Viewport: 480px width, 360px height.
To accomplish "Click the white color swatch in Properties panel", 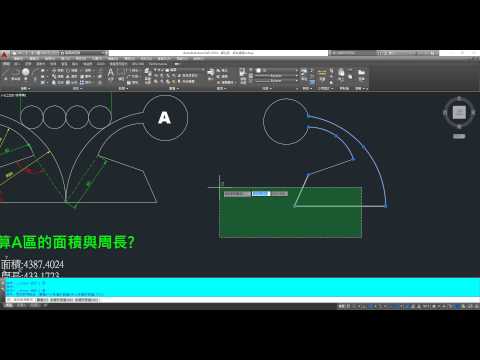I will 258,70.
